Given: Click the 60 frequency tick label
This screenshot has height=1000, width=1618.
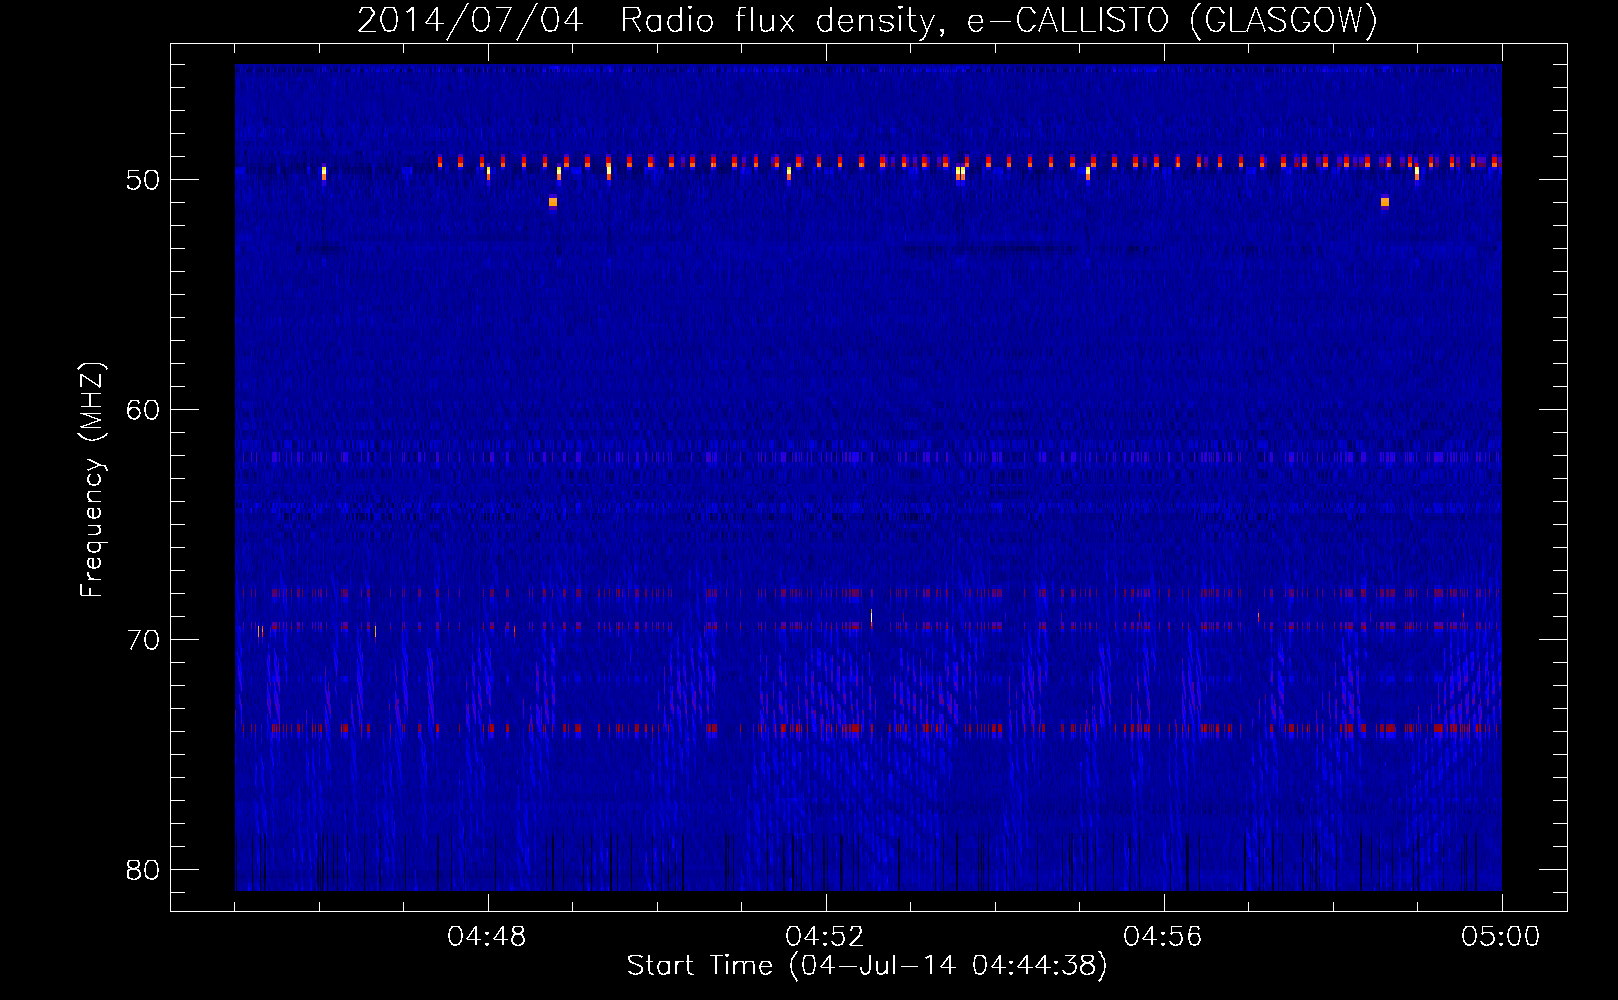Looking at the screenshot, I should (143, 410).
